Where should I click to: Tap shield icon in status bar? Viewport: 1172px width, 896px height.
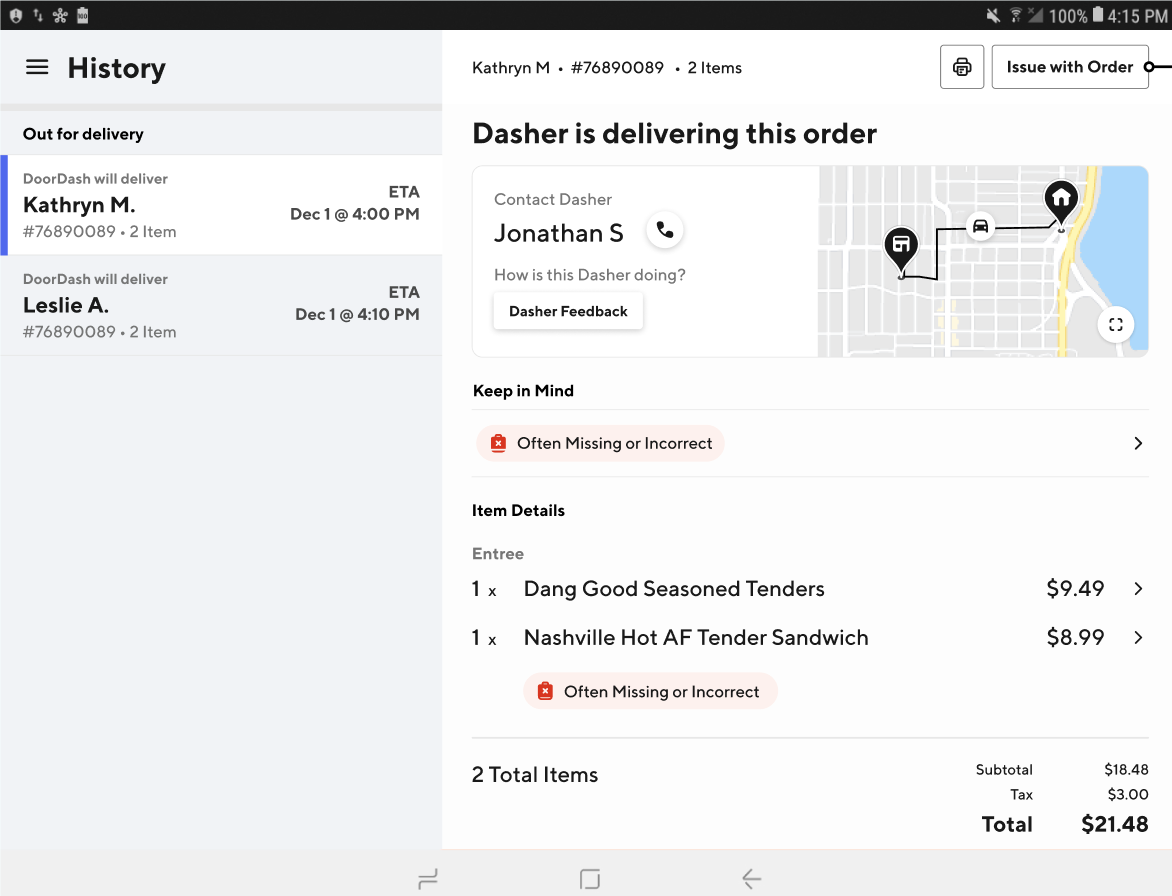[x=16, y=15]
